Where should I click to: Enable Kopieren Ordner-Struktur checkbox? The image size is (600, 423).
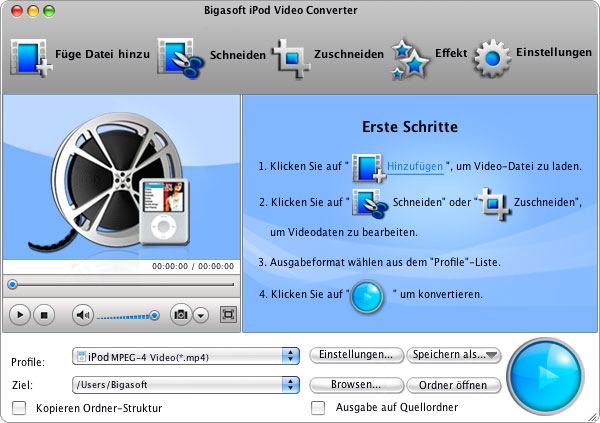[x=19, y=408]
